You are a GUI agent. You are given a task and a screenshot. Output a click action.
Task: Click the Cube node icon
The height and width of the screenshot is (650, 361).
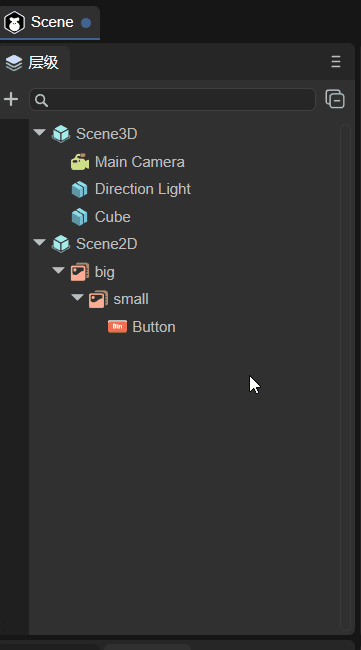[x=80, y=217]
